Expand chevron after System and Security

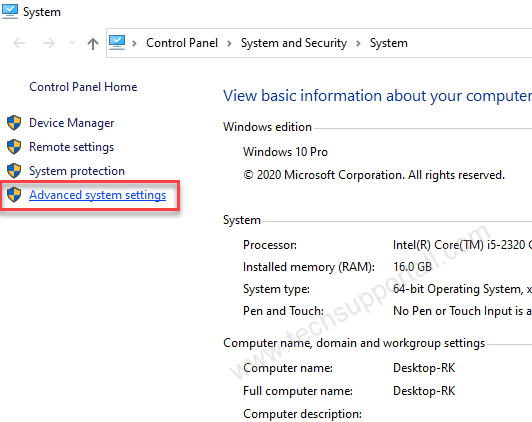coord(358,43)
